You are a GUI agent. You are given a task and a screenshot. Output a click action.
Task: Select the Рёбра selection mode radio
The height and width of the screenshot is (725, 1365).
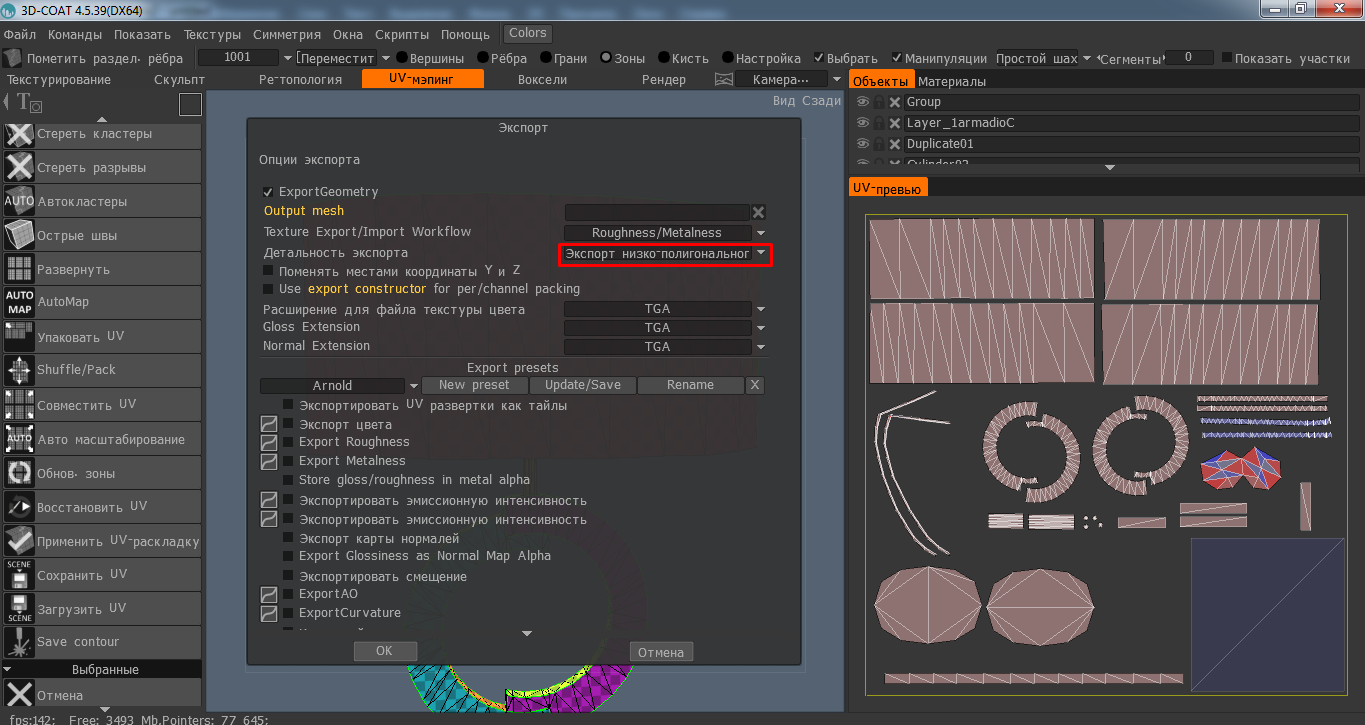pos(483,58)
